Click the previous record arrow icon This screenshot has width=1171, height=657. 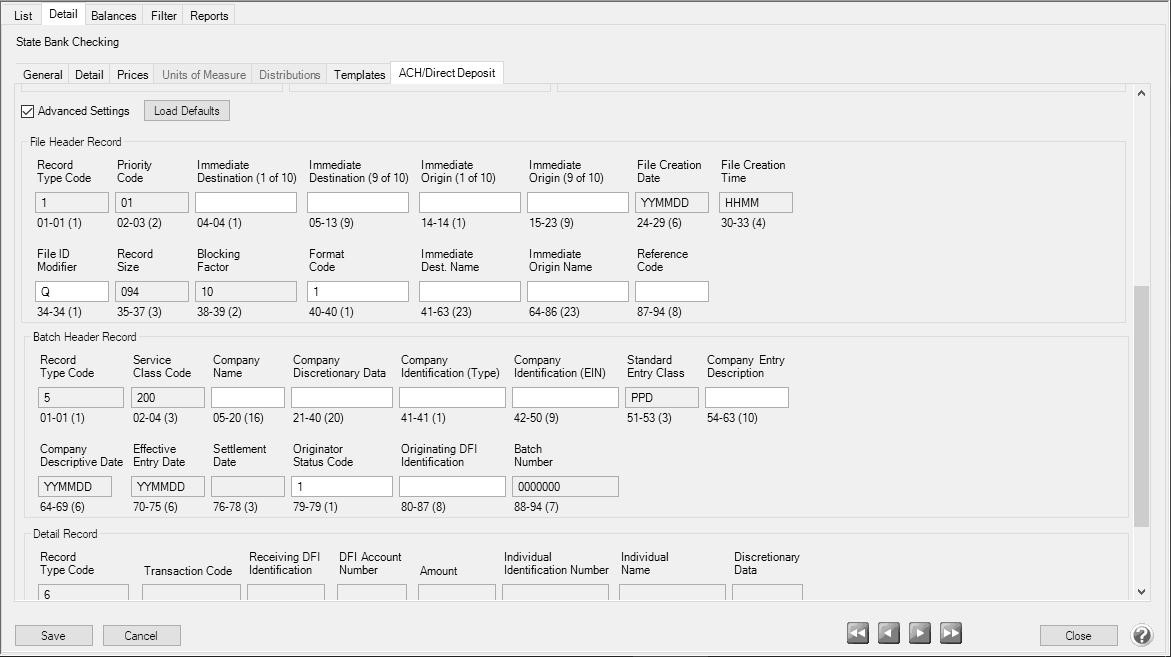(x=888, y=632)
